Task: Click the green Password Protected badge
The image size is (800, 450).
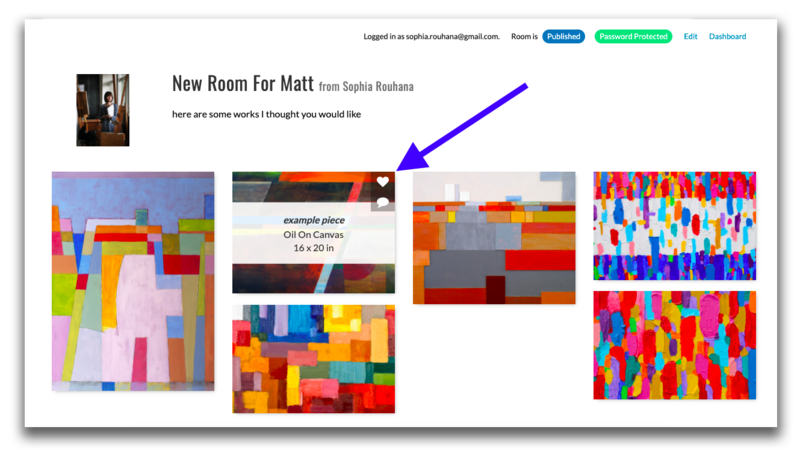Action: (x=633, y=37)
